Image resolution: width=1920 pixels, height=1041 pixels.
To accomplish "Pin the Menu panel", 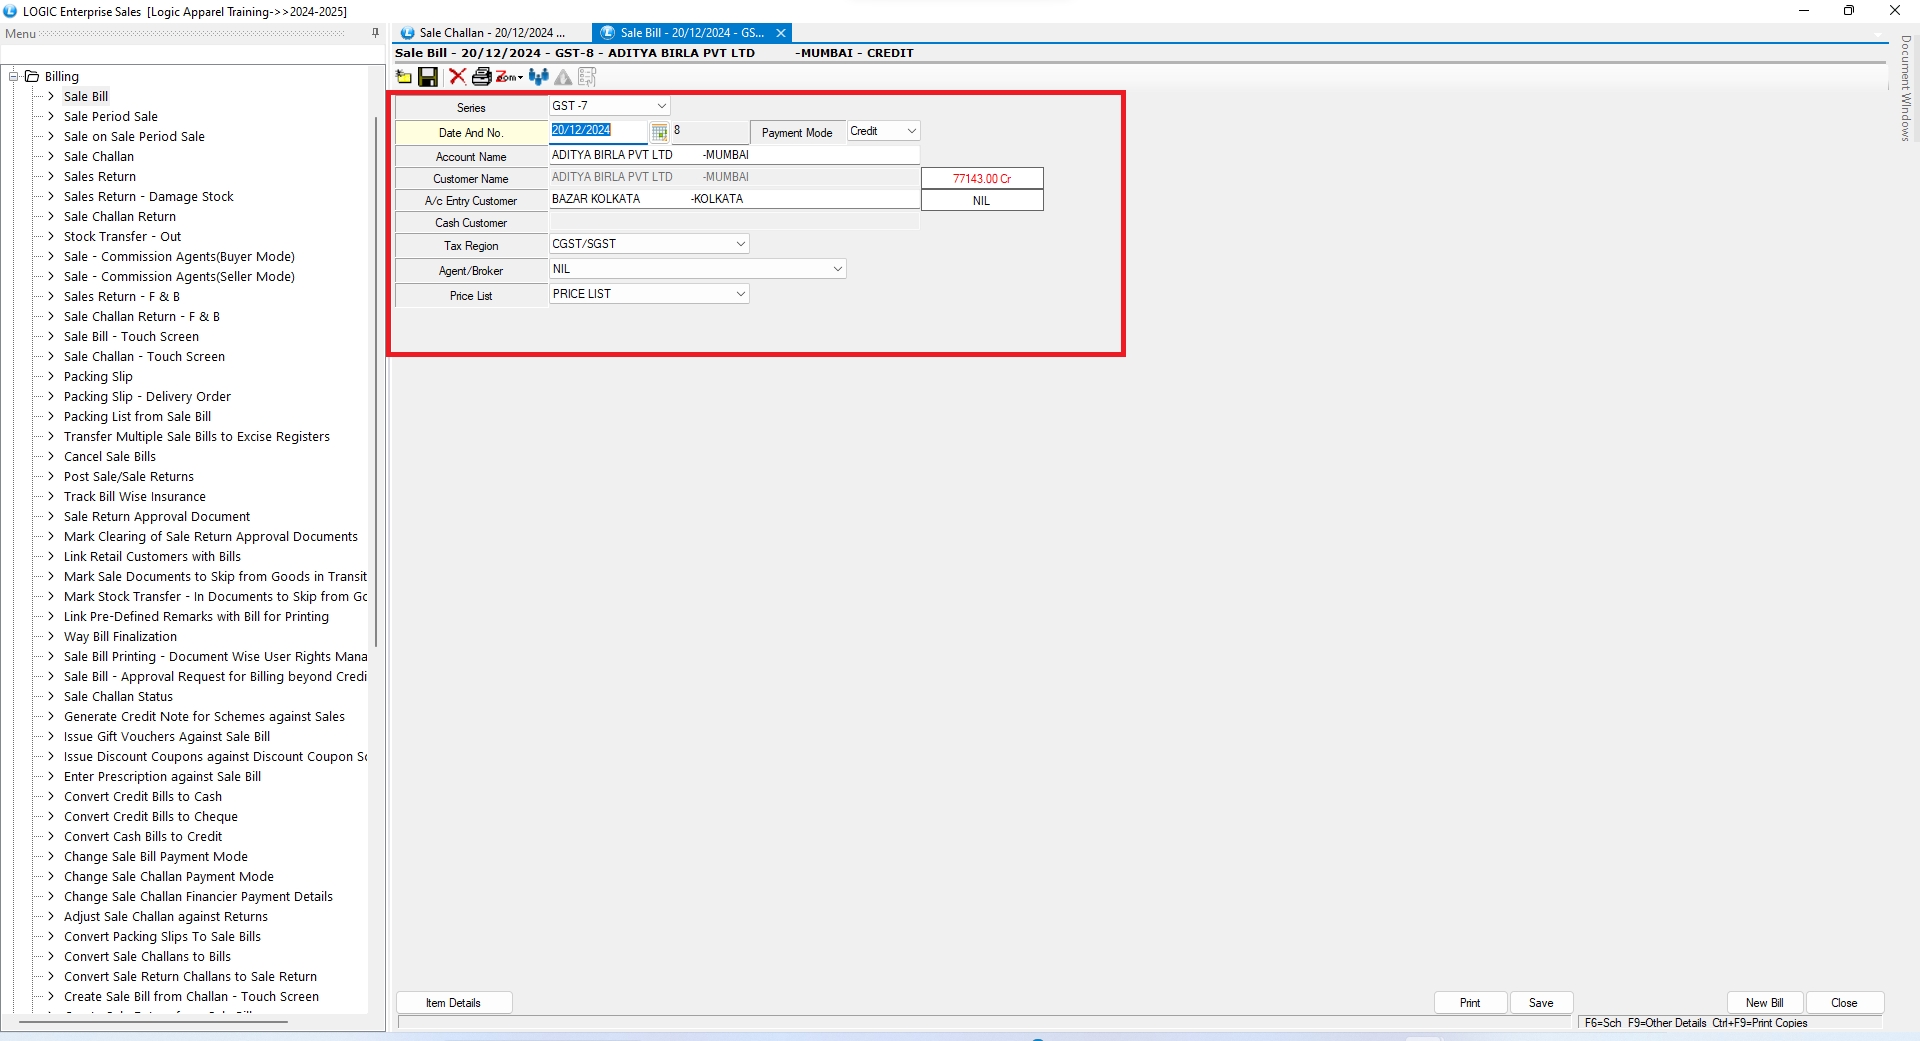I will pyautogui.click(x=375, y=33).
